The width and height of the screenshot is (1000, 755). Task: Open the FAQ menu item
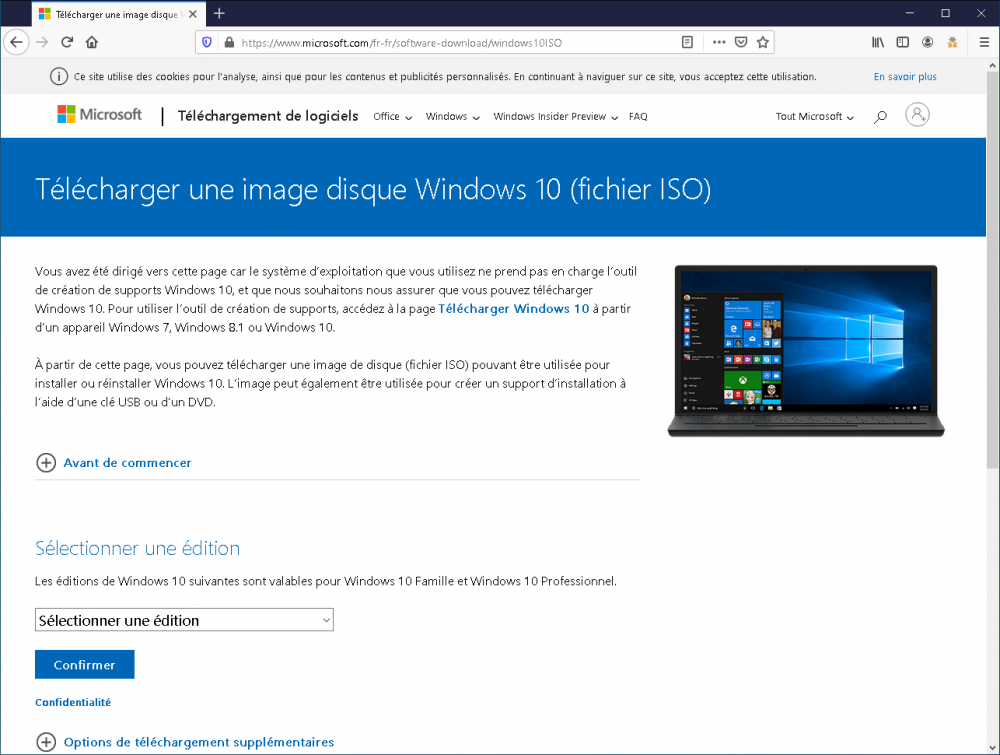pyautogui.click(x=638, y=117)
